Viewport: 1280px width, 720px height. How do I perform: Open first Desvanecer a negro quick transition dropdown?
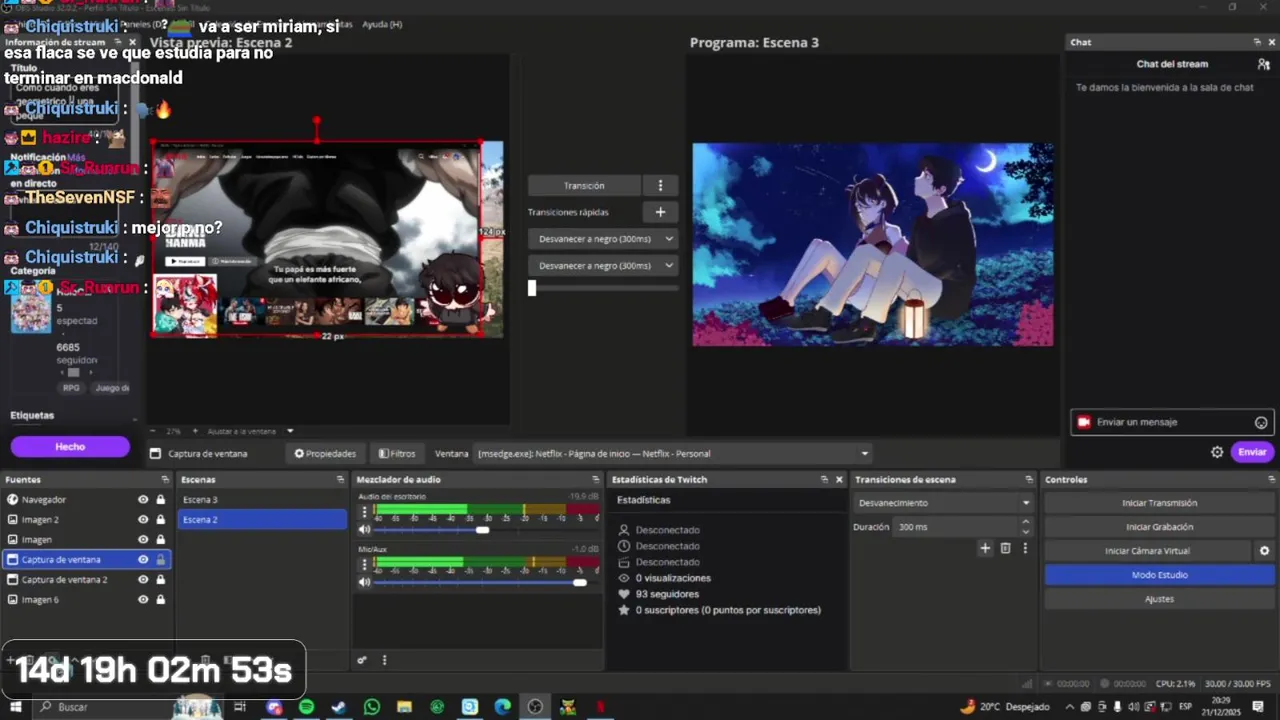tap(603, 239)
